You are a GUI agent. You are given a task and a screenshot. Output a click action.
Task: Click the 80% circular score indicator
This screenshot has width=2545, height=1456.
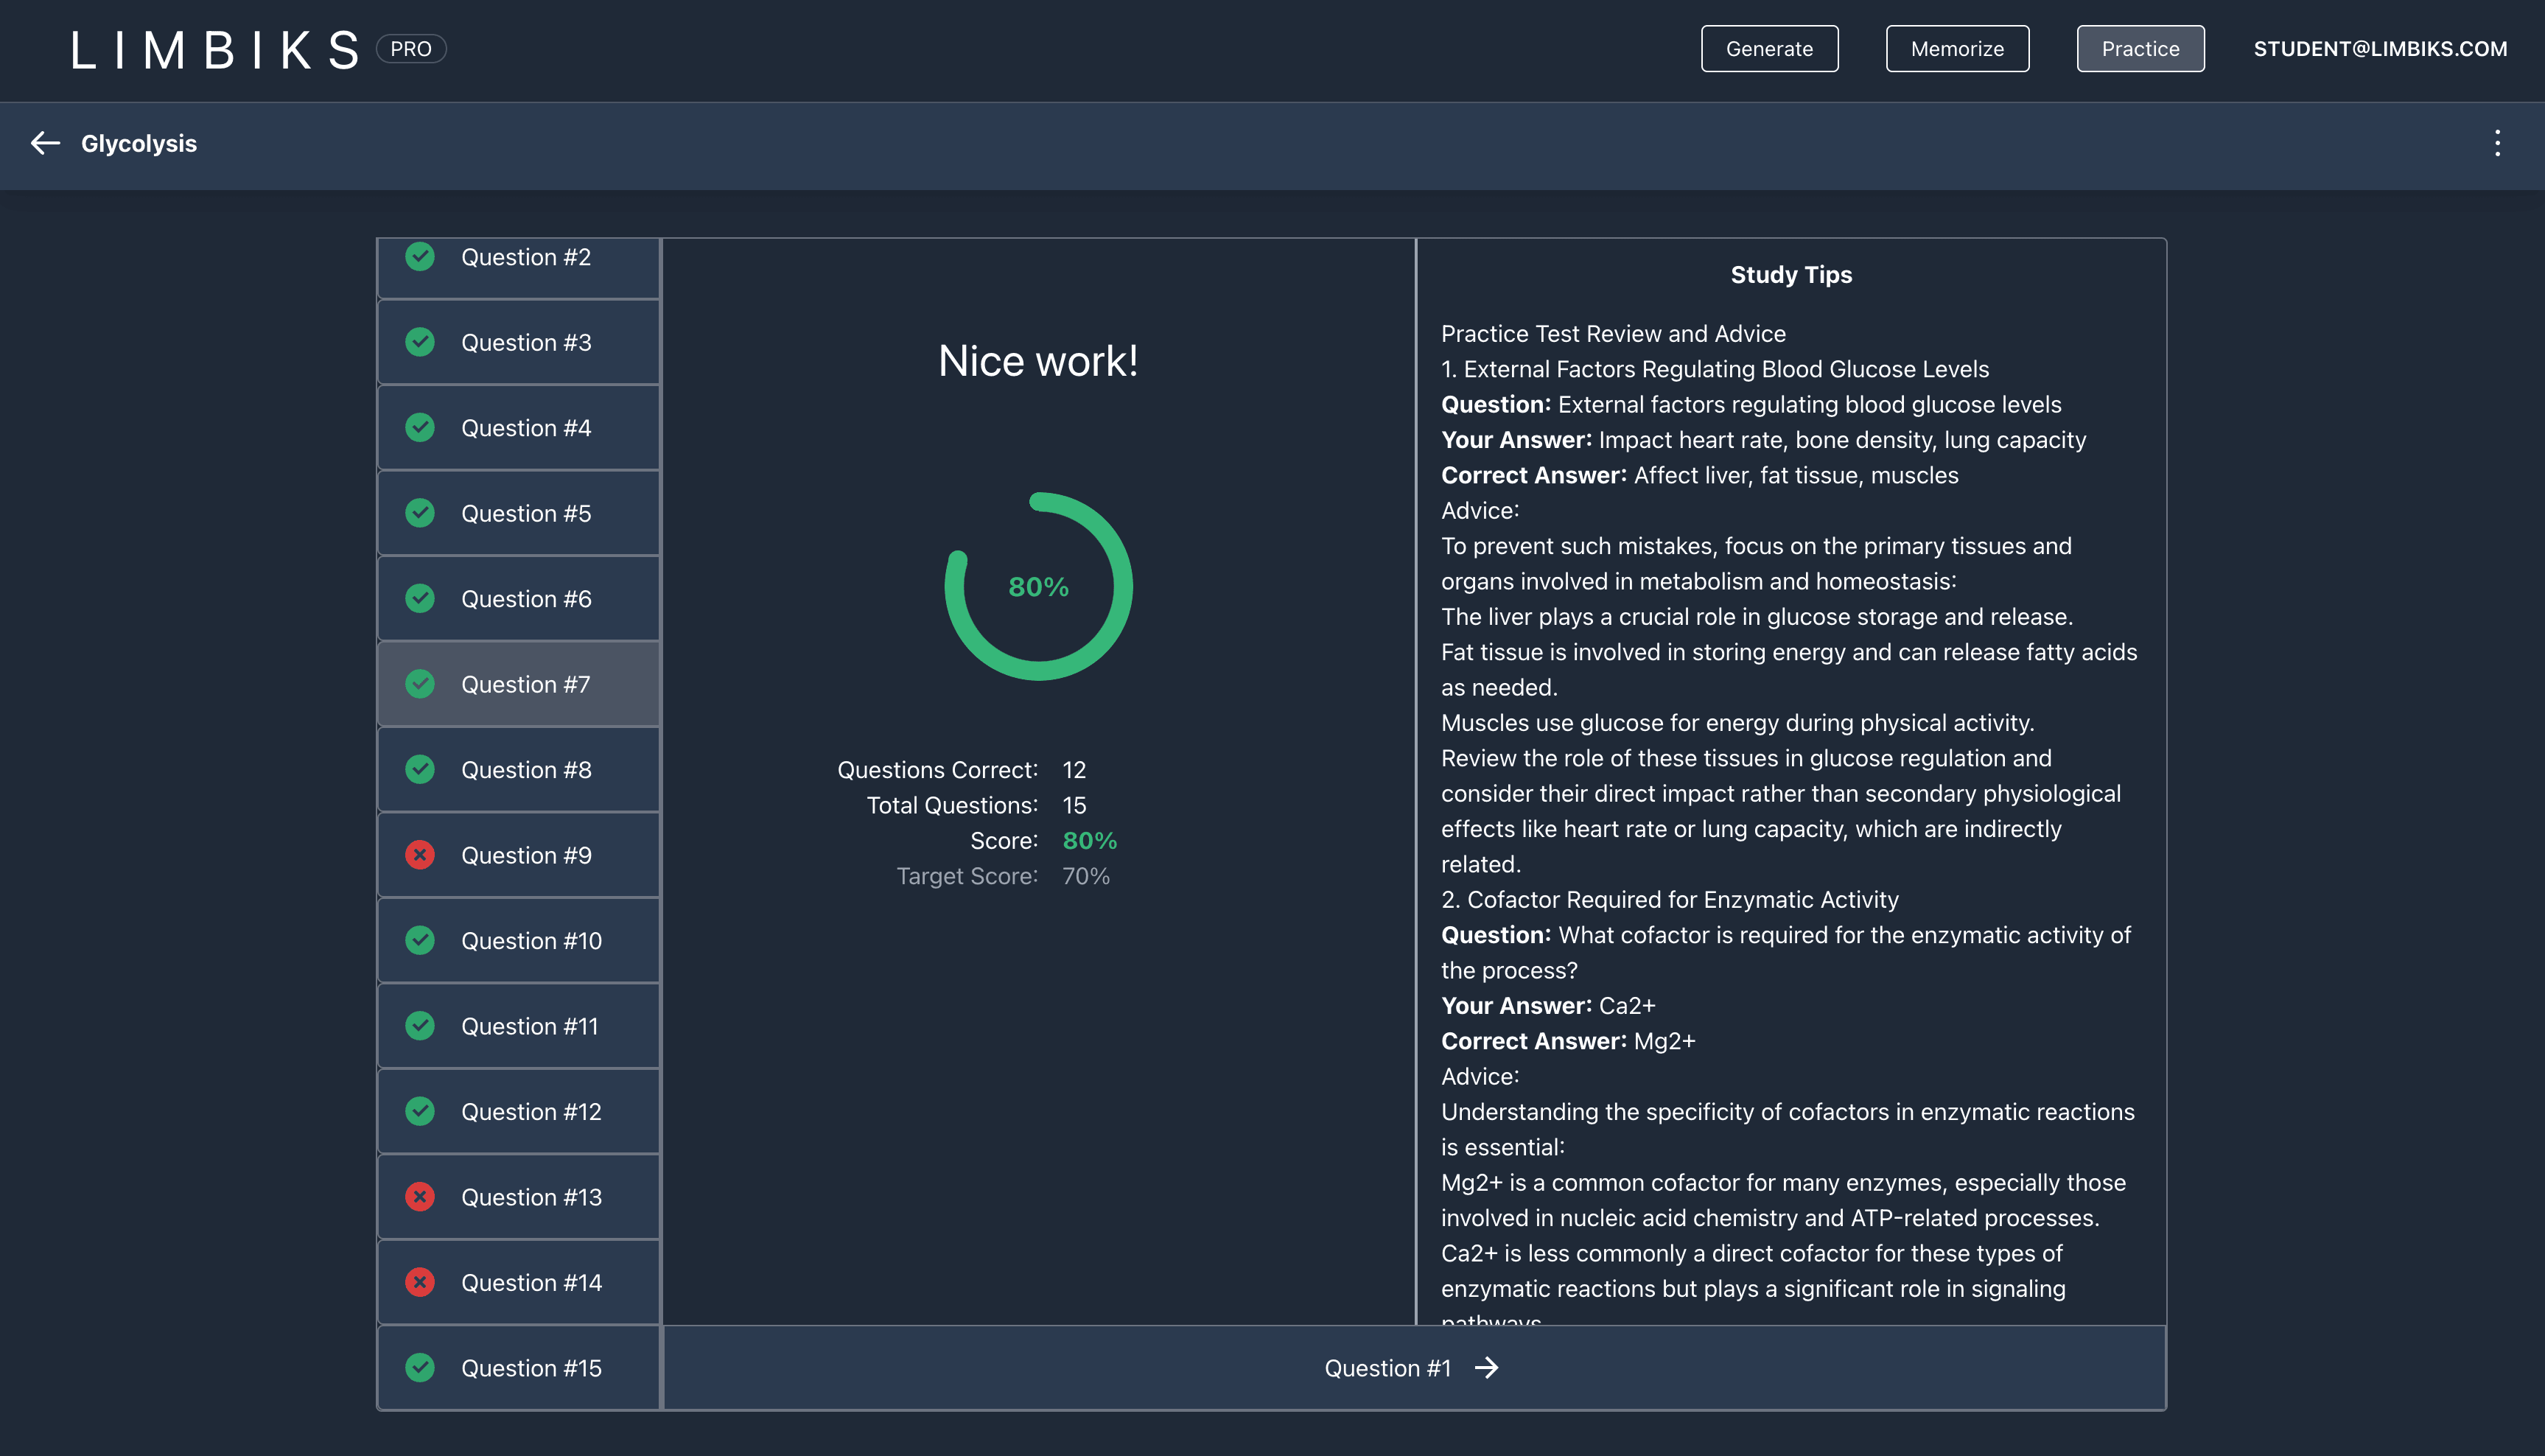(x=1038, y=587)
